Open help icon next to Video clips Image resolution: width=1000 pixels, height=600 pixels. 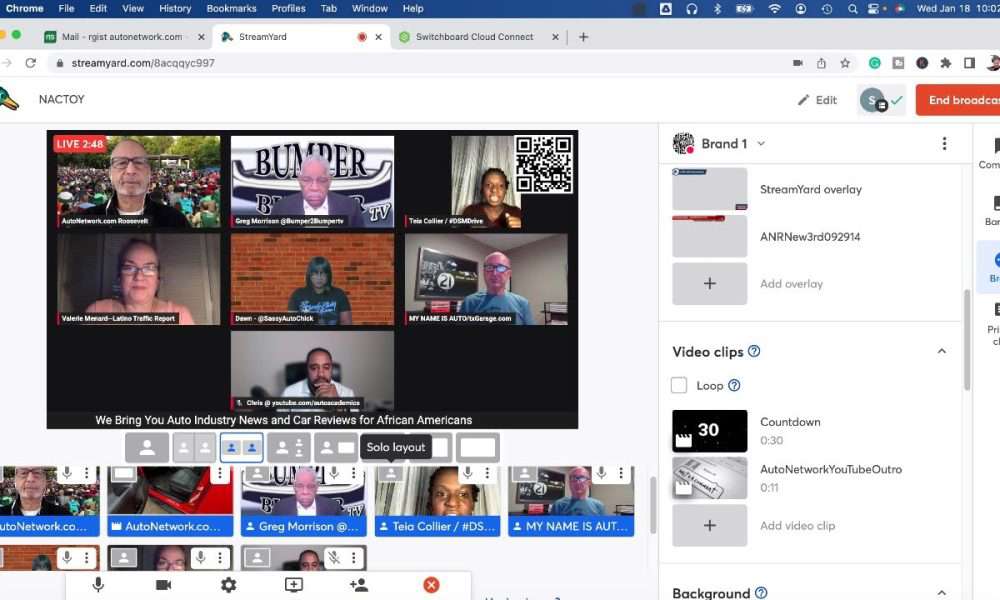(754, 351)
